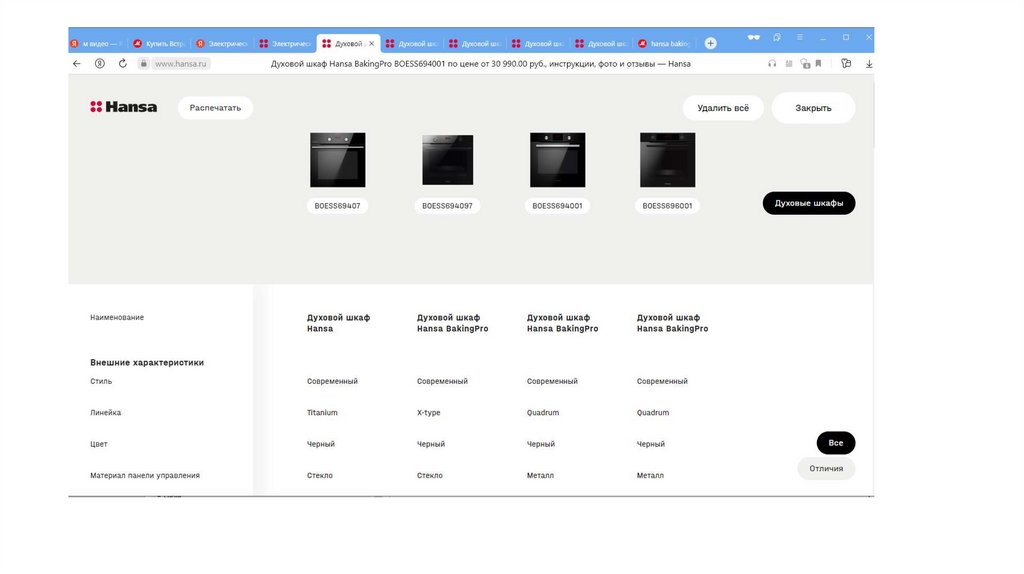
Task: Click the BOESS69407 model label
Action: (x=337, y=206)
